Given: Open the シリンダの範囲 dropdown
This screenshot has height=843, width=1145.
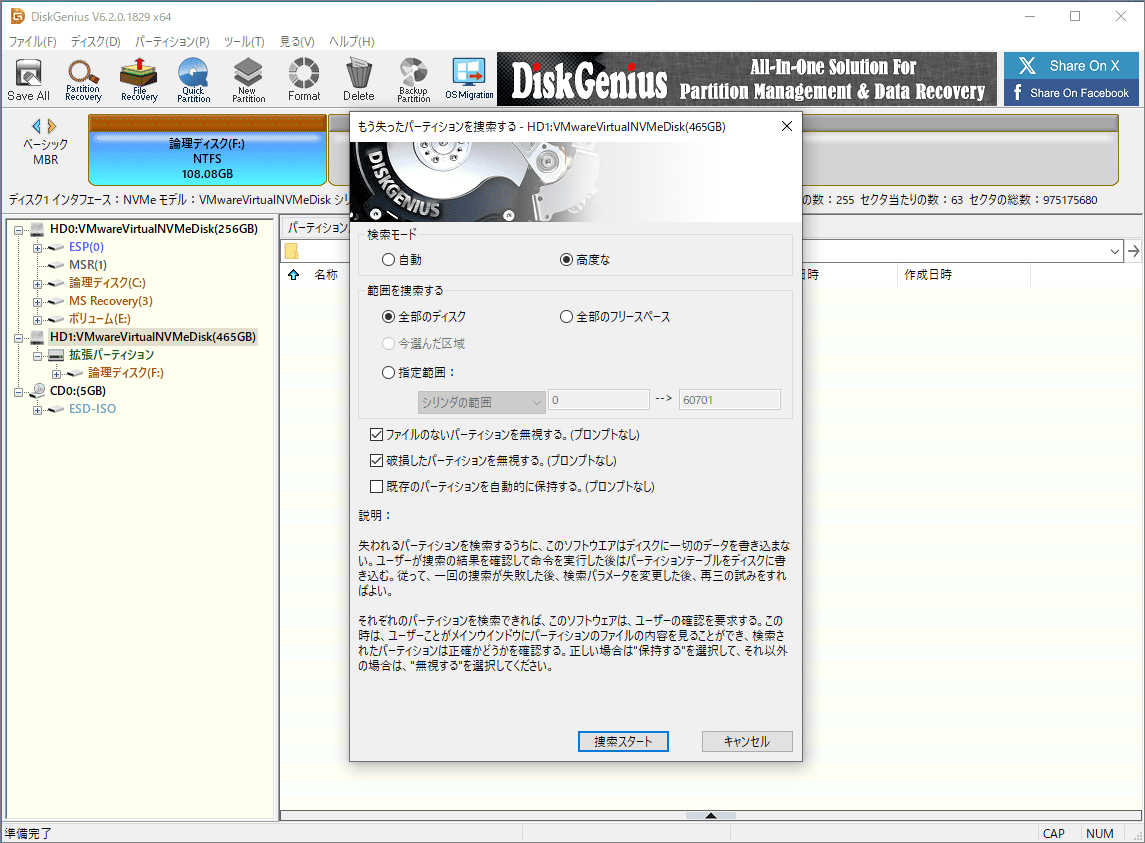Looking at the screenshot, I should click(481, 403).
